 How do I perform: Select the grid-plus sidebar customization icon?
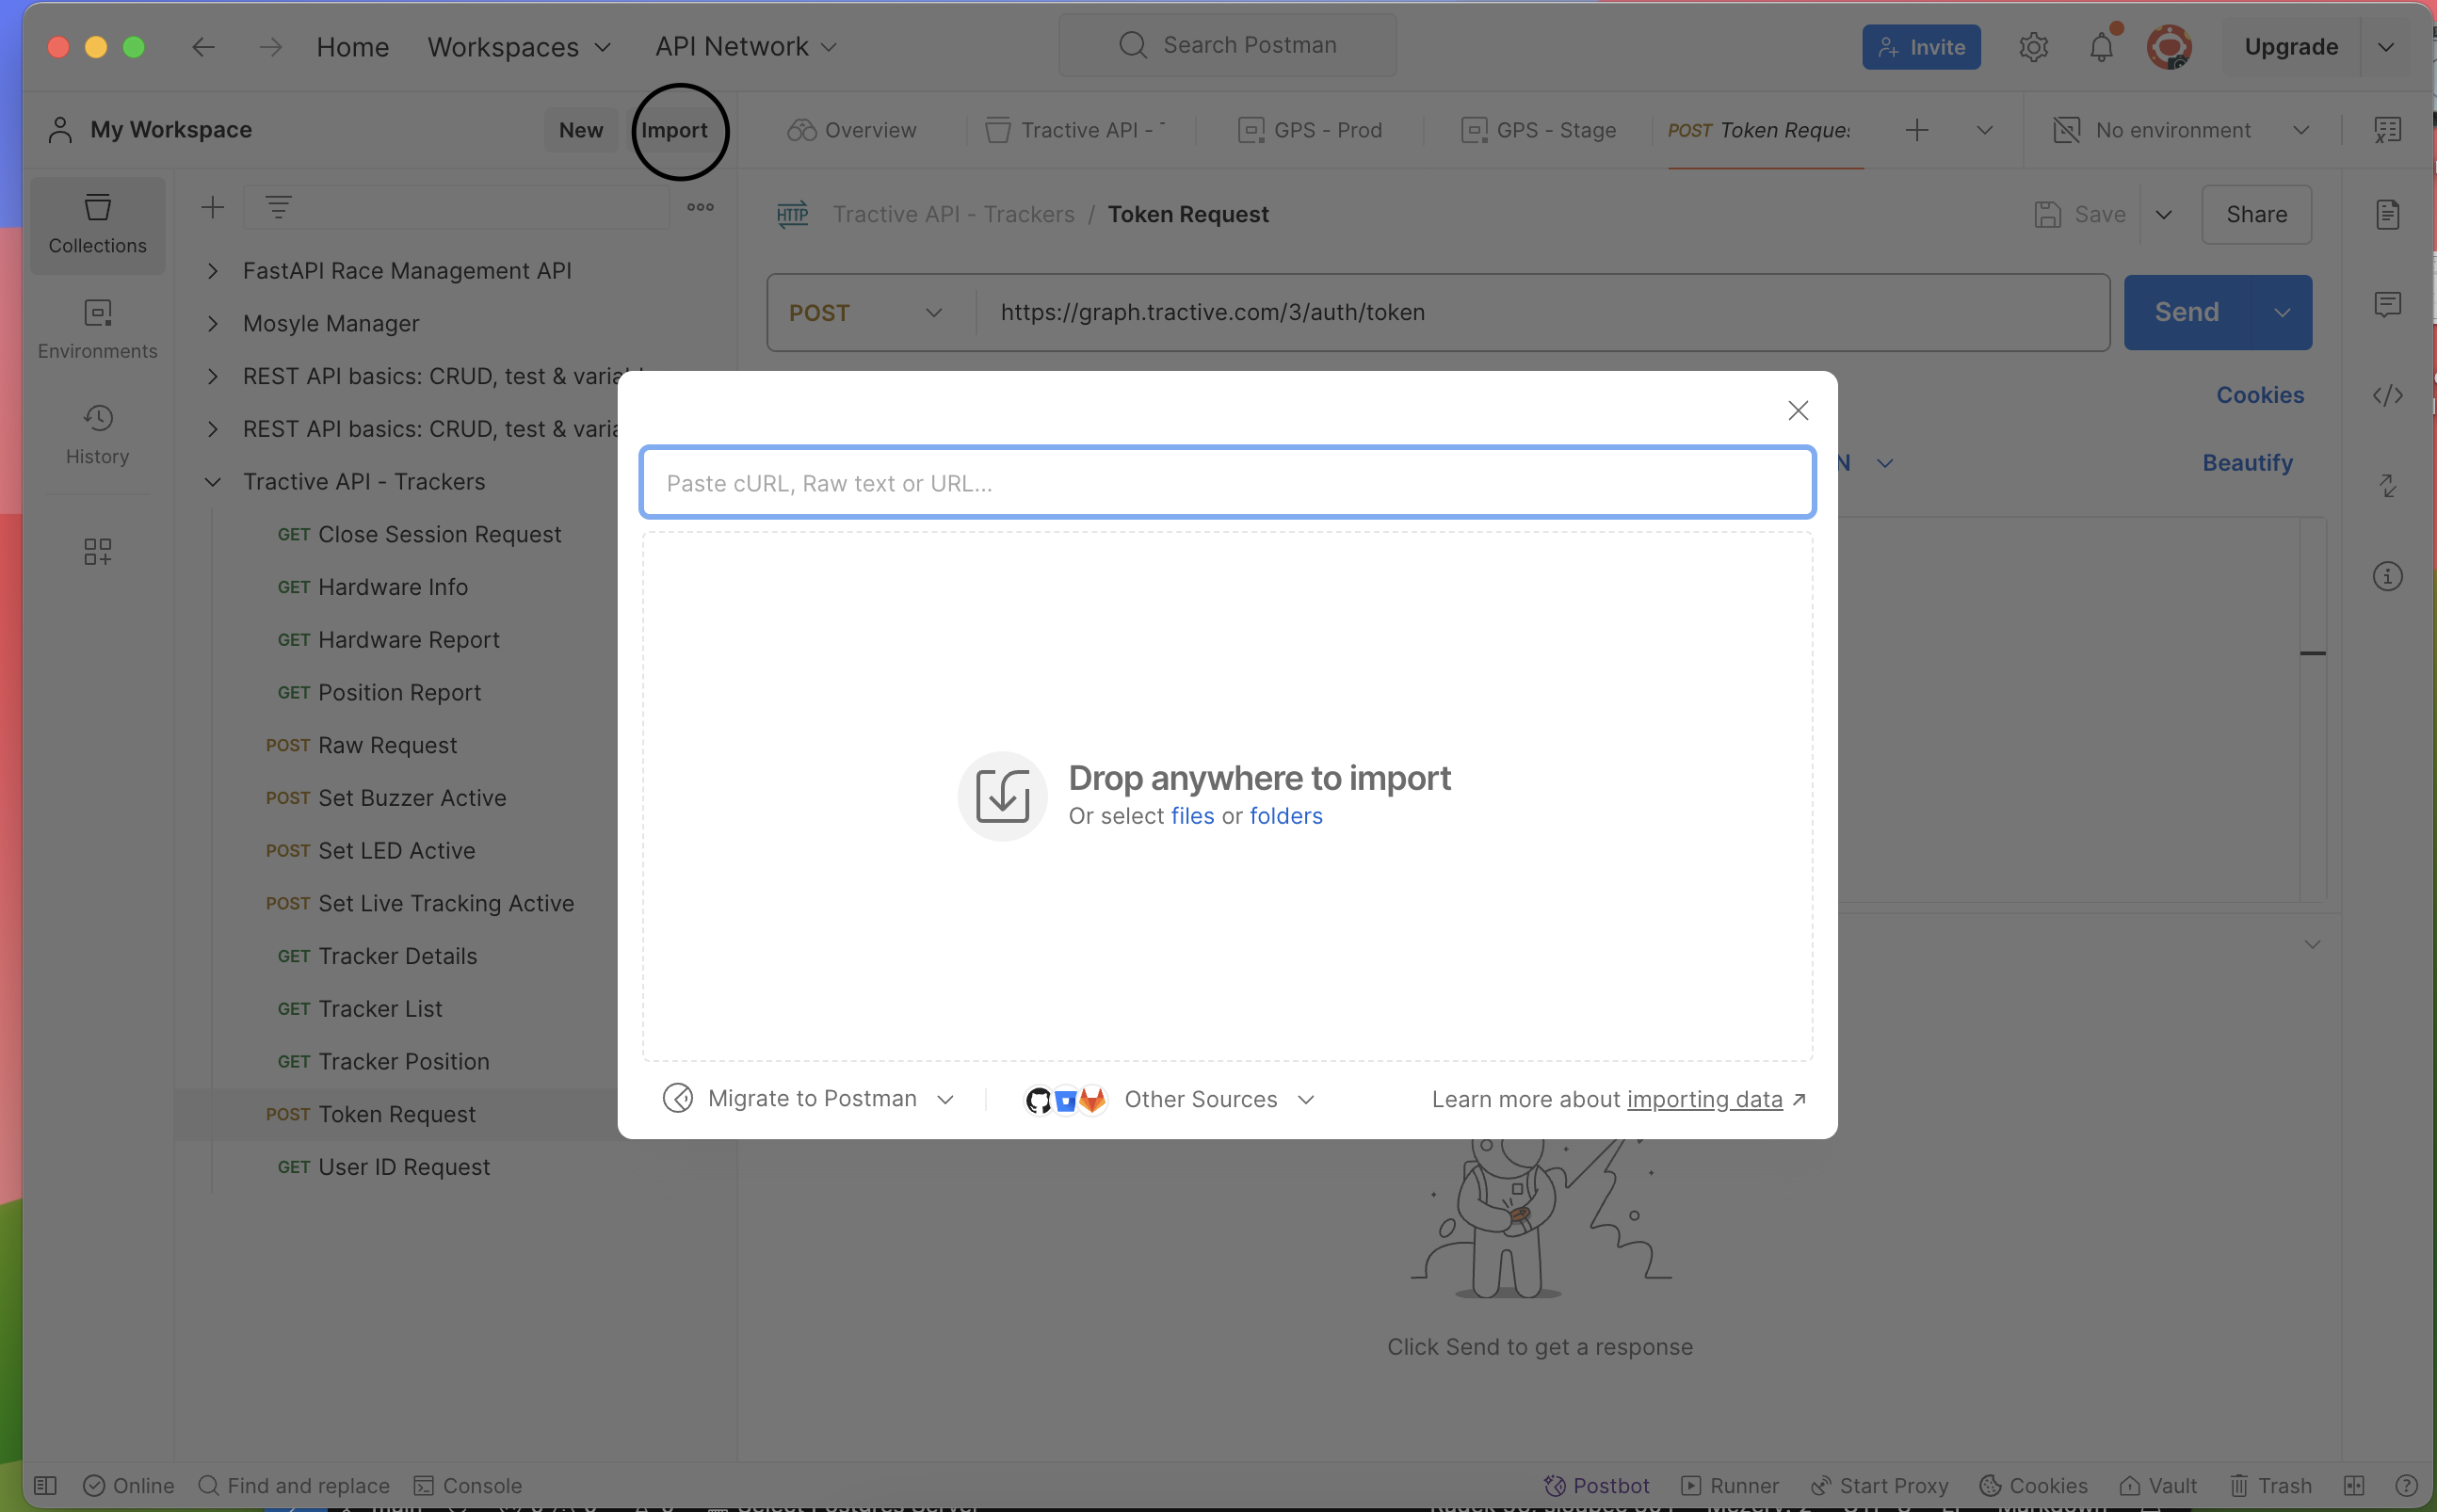pos(97,551)
